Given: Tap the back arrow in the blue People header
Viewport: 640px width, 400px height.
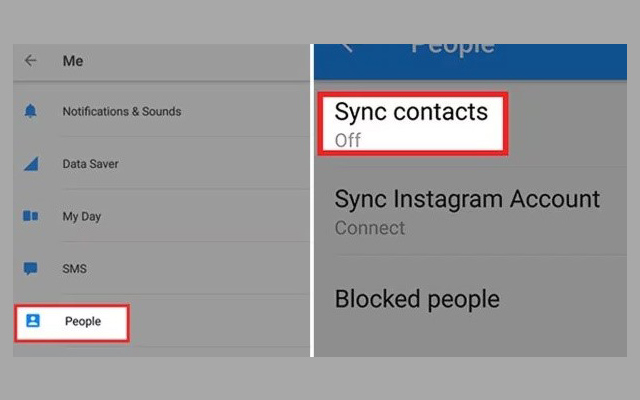Looking at the screenshot, I should point(347,46).
